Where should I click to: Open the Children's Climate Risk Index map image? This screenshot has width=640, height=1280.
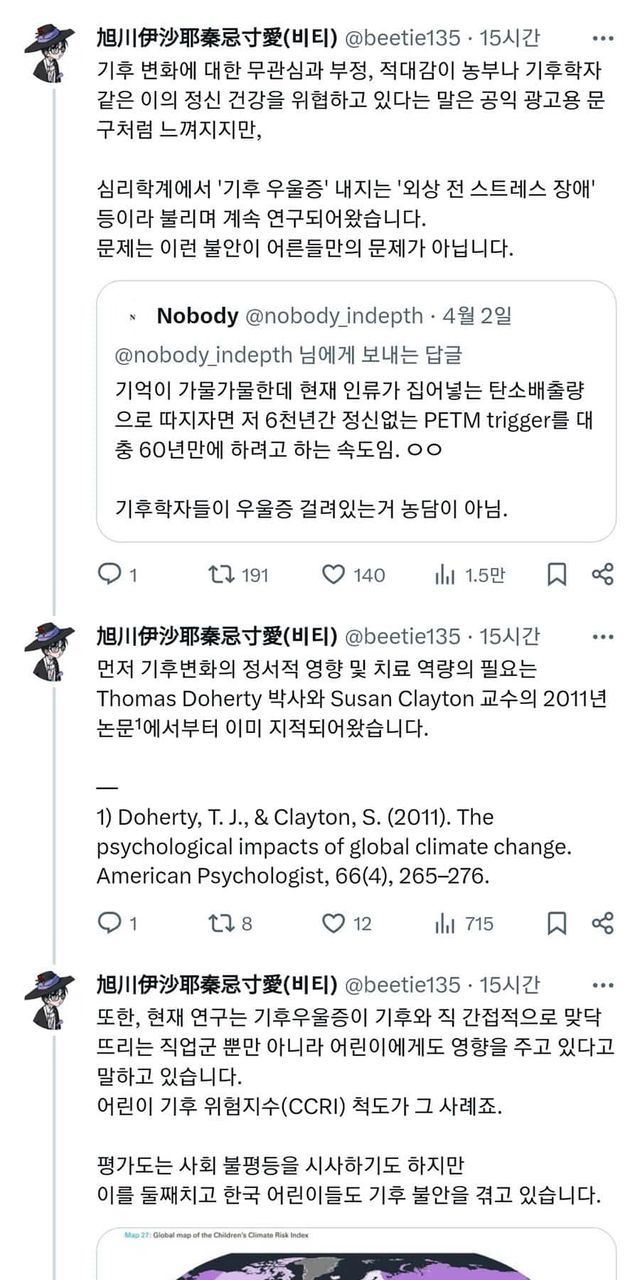[356, 1255]
